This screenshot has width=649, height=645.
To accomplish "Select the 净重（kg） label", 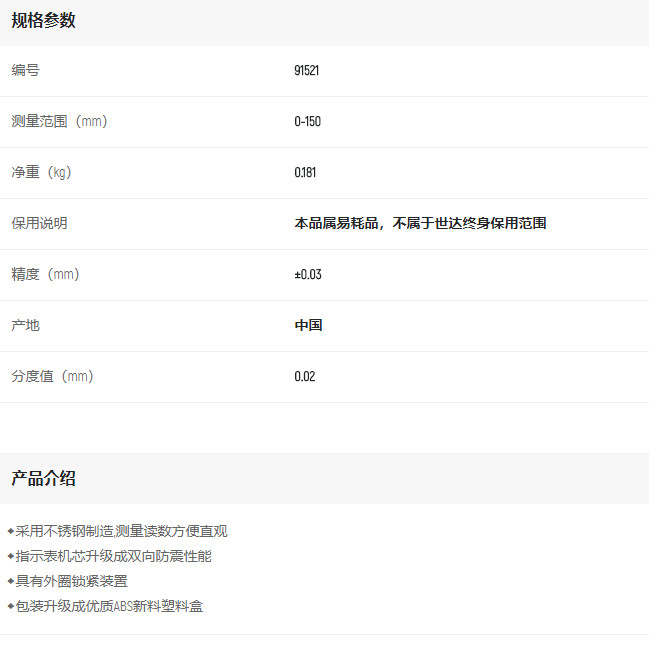I will 41,172.
